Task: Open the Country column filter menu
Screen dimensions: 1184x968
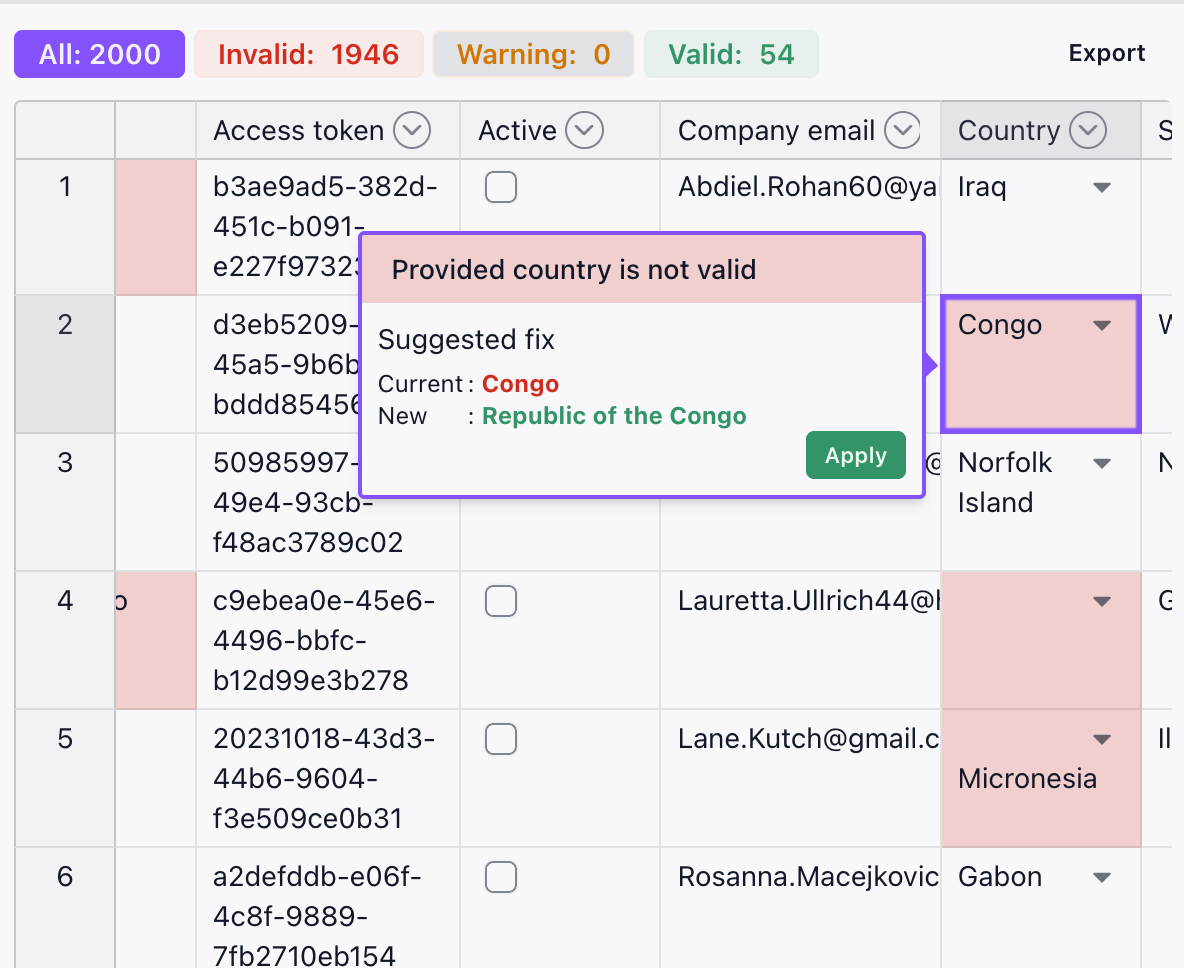Action: pos(1089,130)
